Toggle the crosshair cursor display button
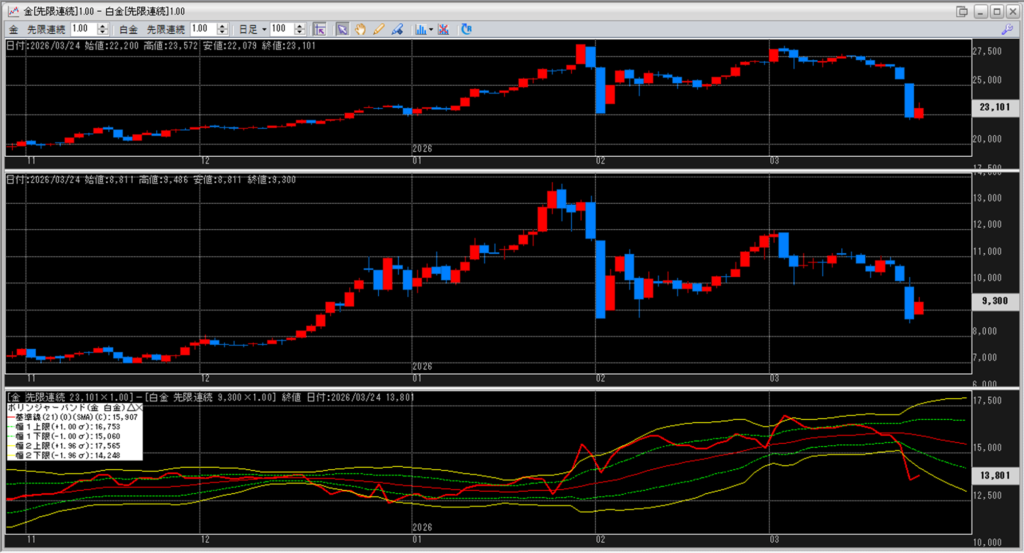Viewport: 1024px width, 553px height. (x=320, y=29)
